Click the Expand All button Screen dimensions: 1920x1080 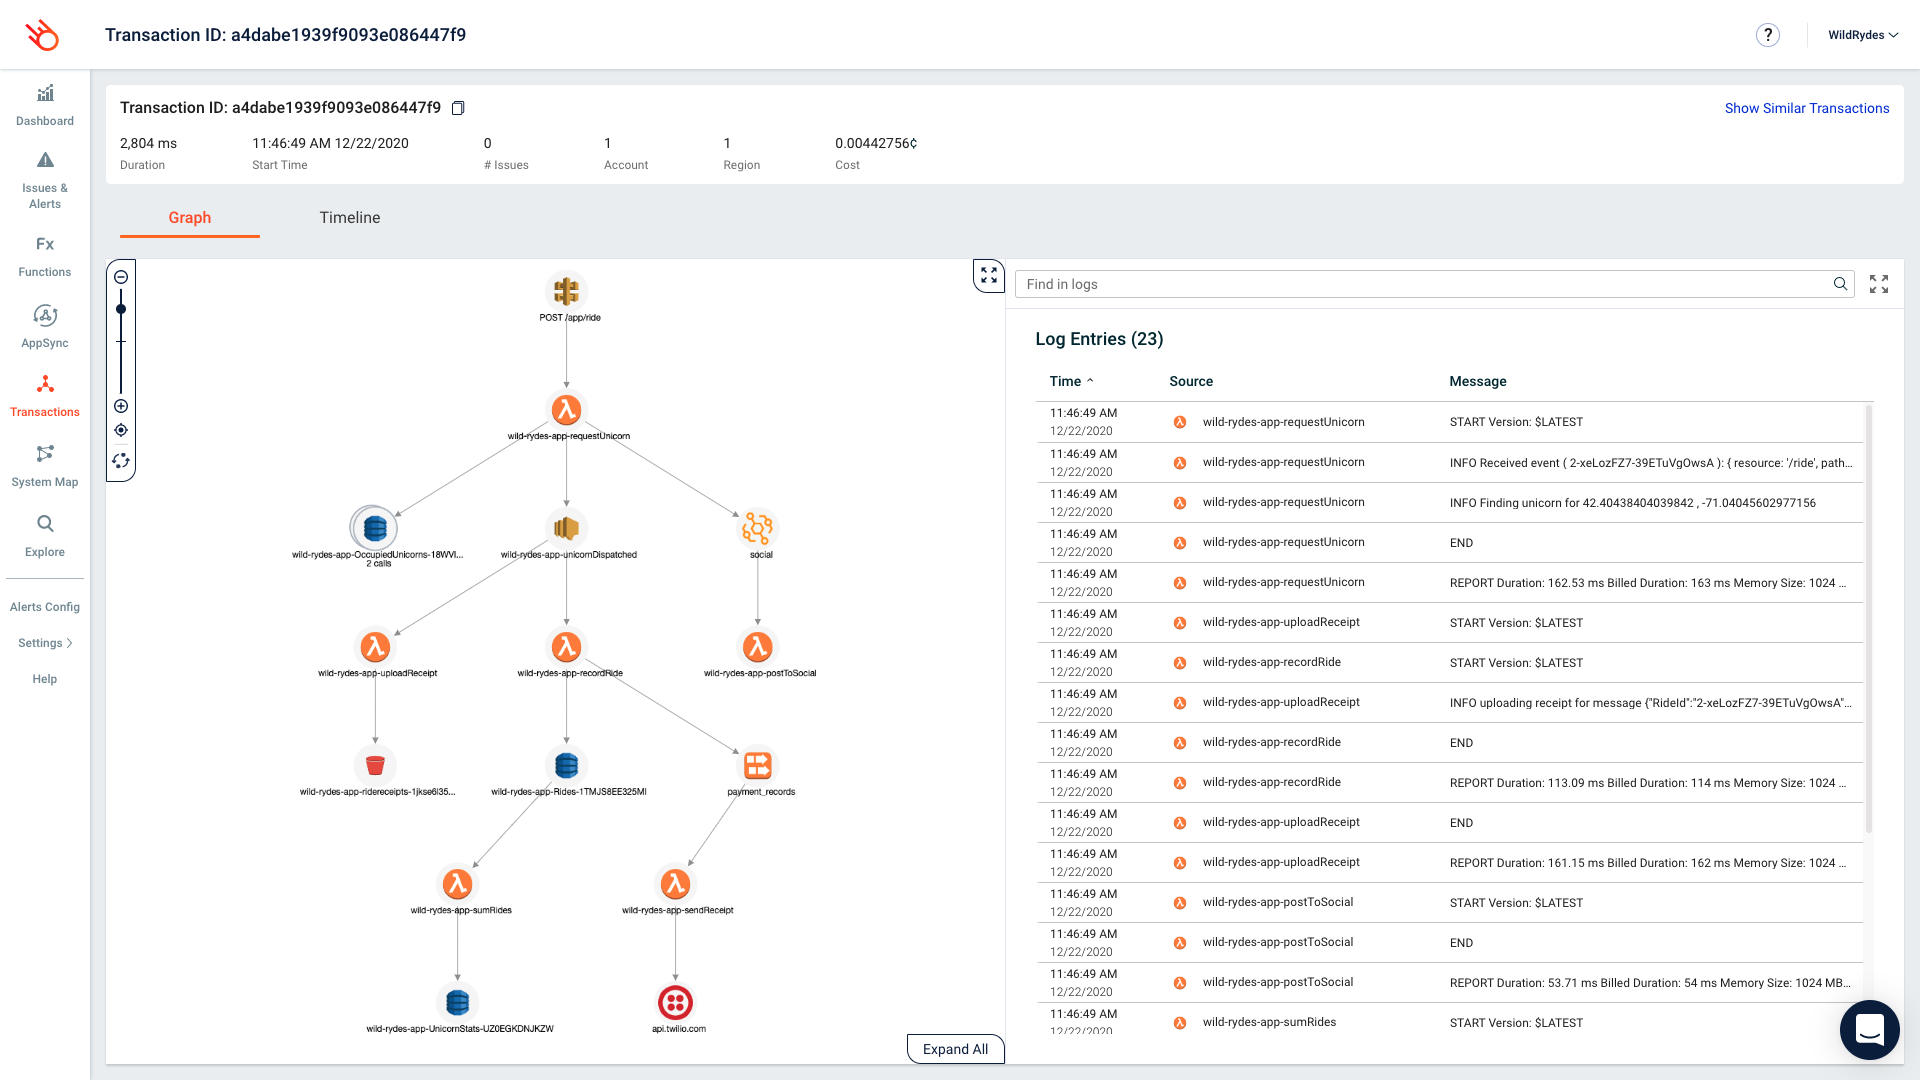pos(955,1049)
